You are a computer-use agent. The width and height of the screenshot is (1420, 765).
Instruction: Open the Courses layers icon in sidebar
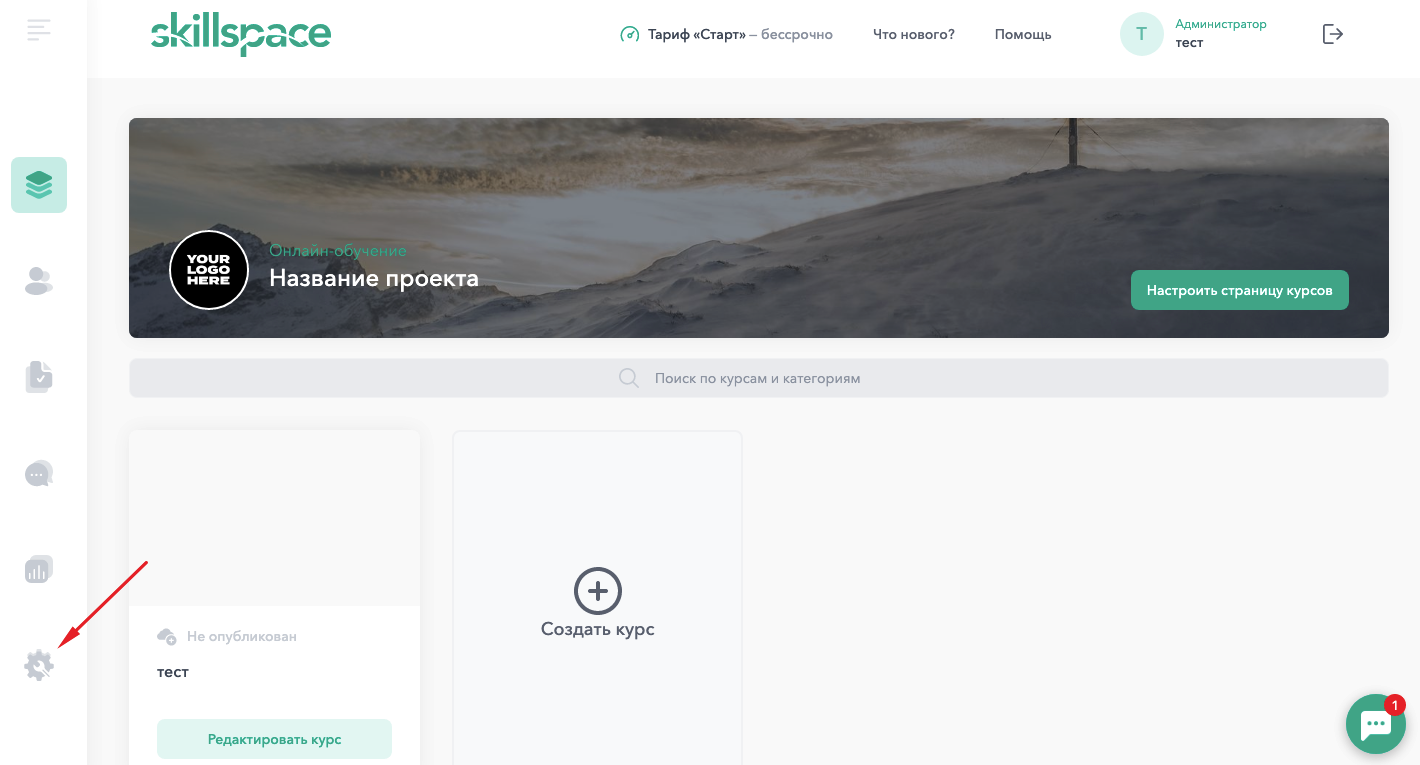pos(39,185)
